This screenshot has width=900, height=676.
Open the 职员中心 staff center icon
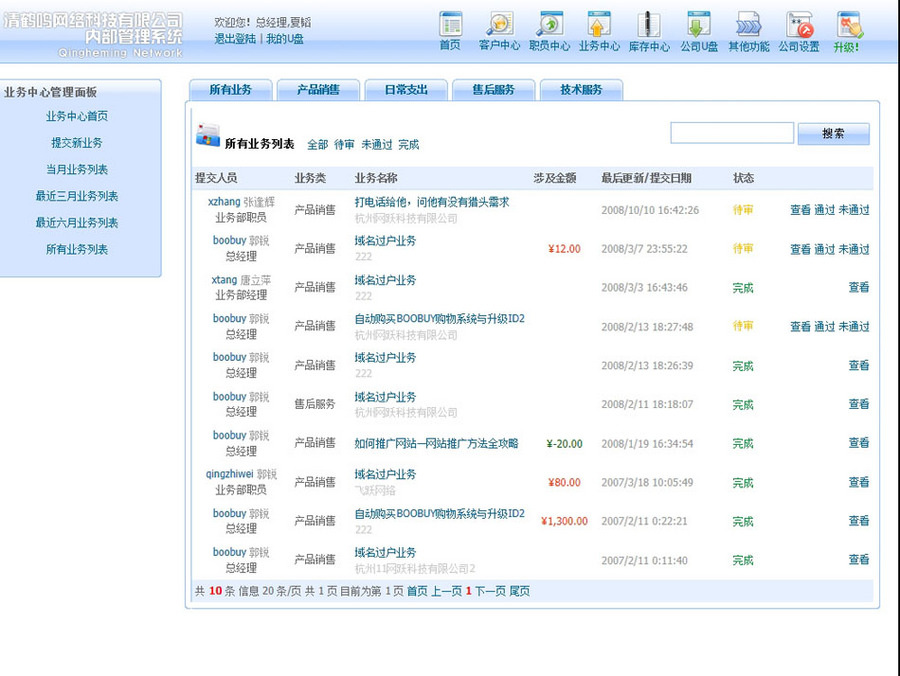pyautogui.click(x=549, y=24)
